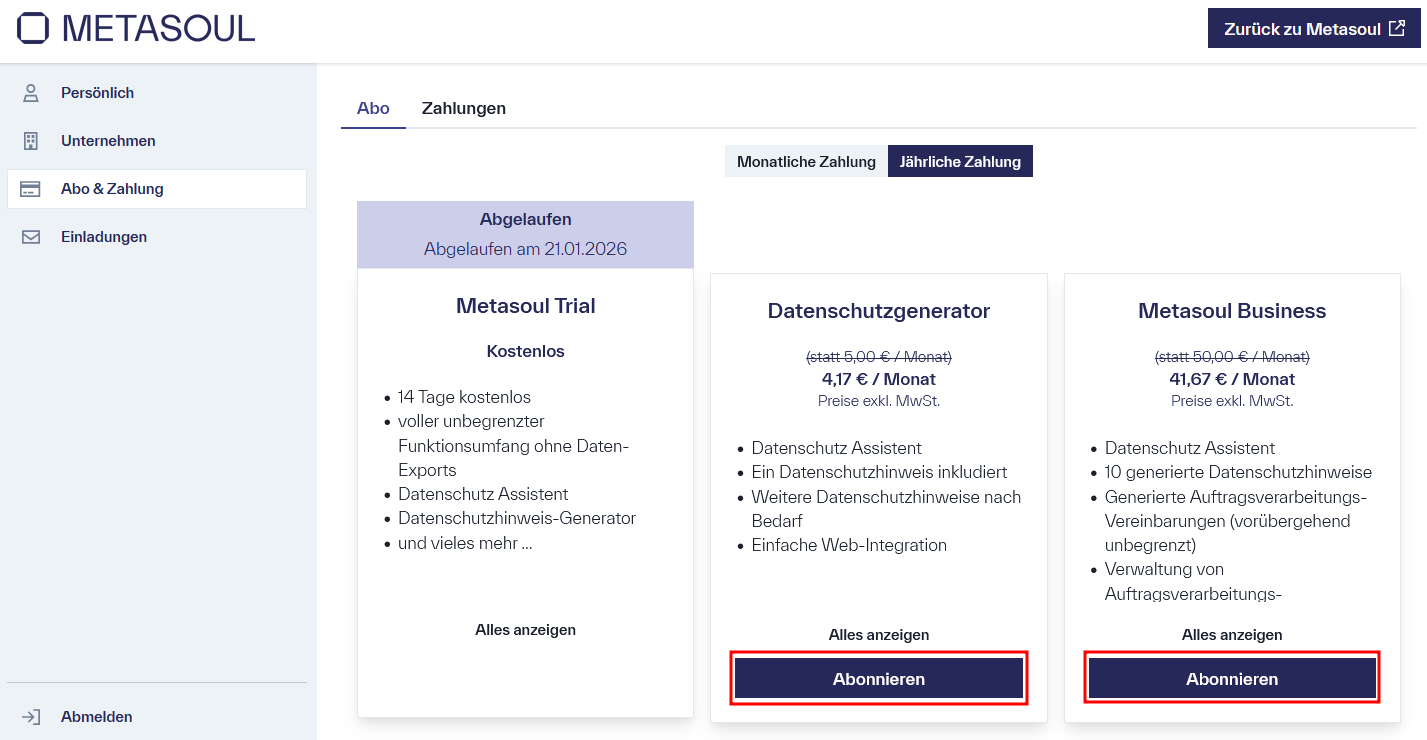Open the Unternehmen sidebar section

[x=157, y=141]
